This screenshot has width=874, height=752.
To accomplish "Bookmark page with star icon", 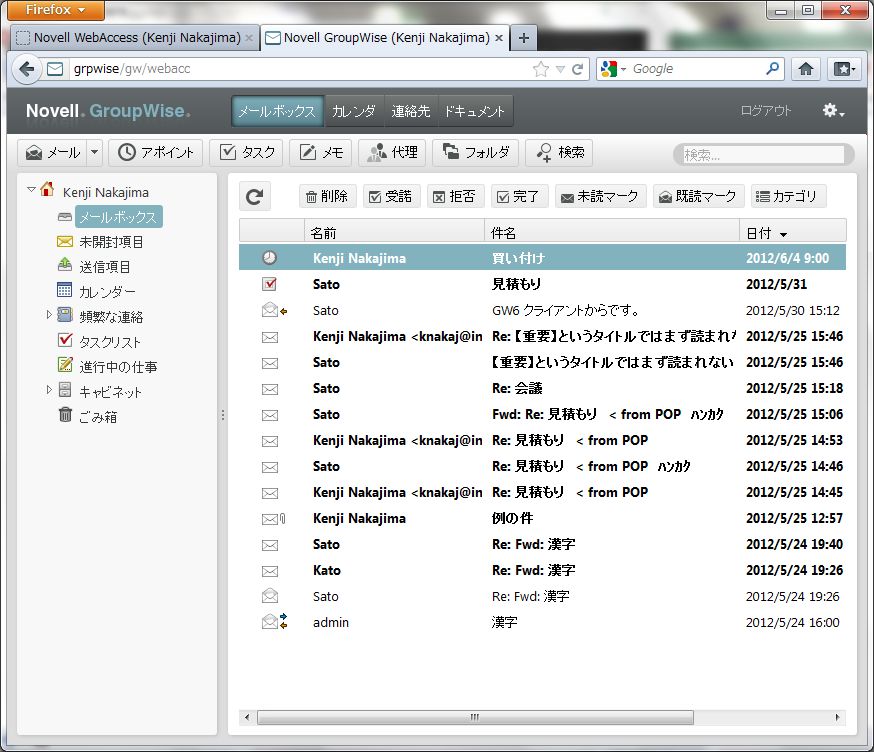I will click(x=541, y=69).
